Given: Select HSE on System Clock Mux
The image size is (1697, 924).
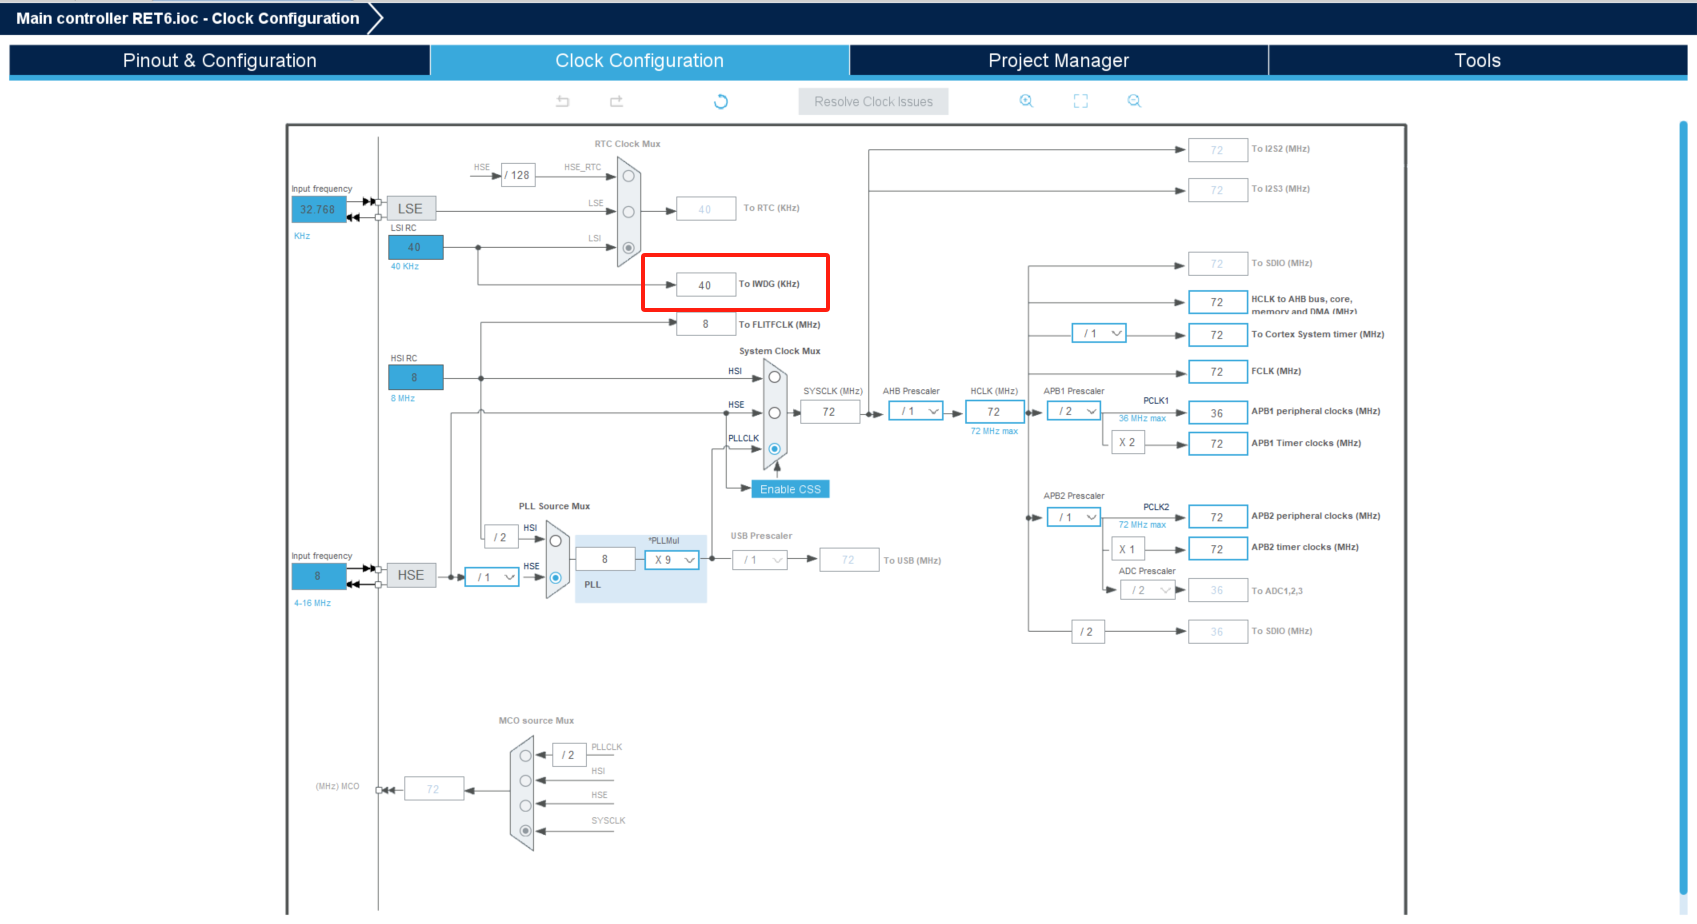Looking at the screenshot, I should point(774,413).
